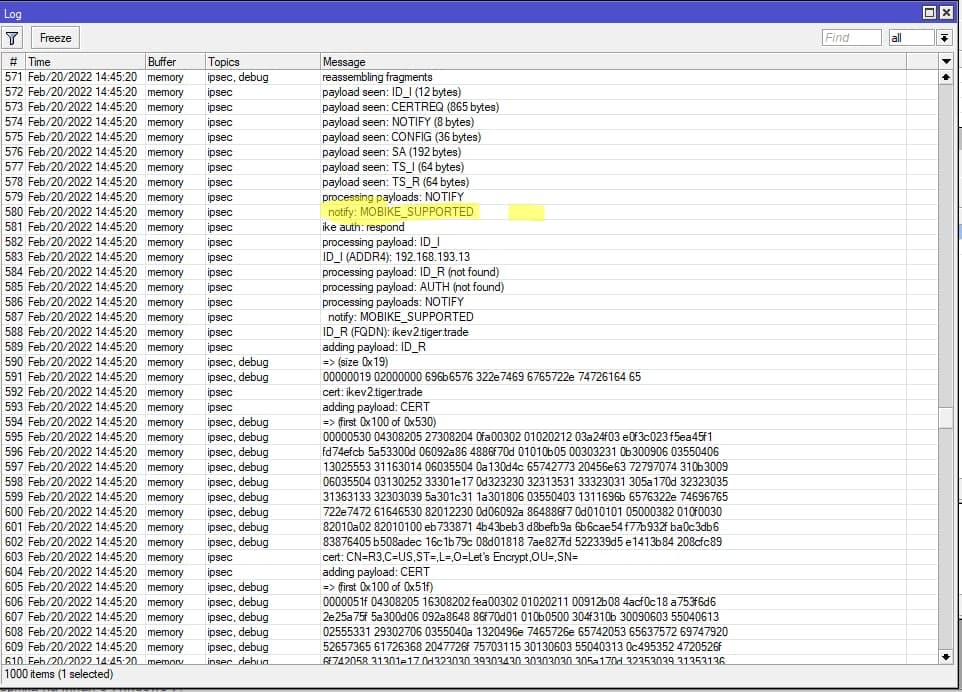Select Let's Encrypt cert row 603
The height and width of the screenshot is (692, 962).
click(470, 557)
